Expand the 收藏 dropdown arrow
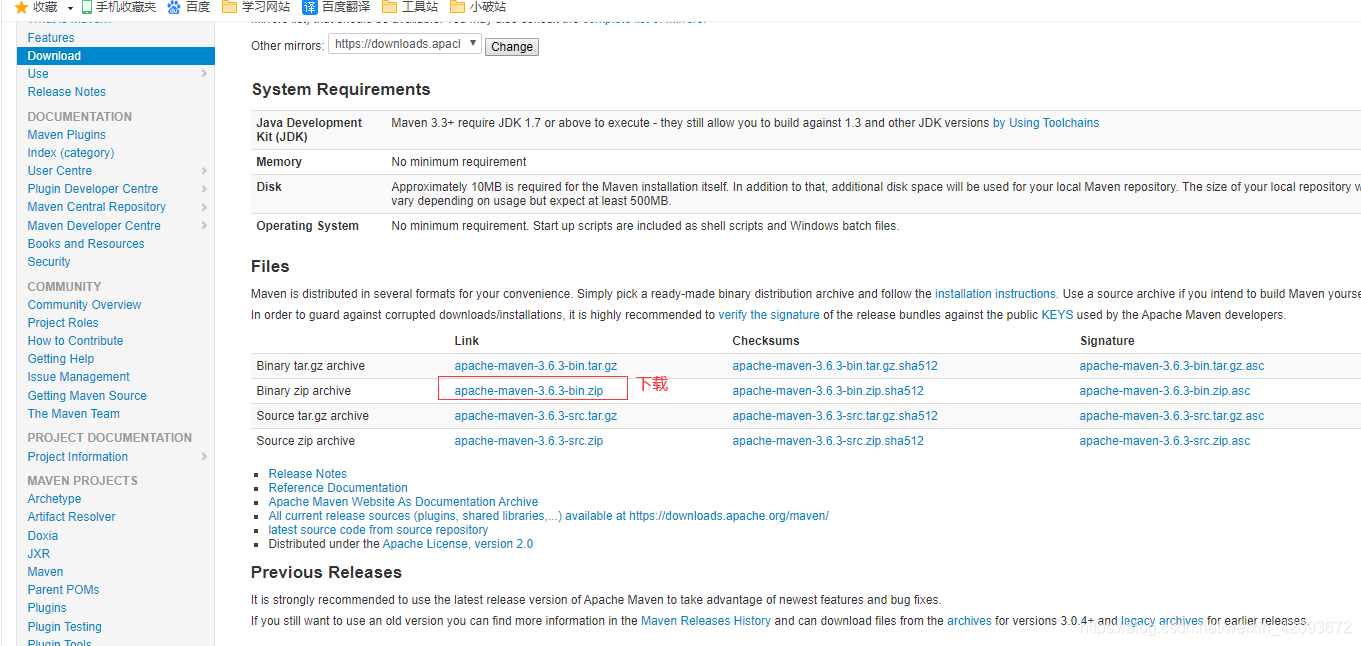This screenshot has height=646, width=1361. pyautogui.click(x=70, y=8)
